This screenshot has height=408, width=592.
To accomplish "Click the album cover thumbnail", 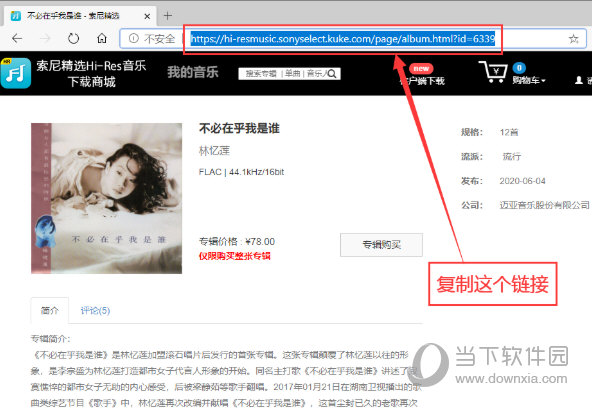I will click(x=106, y=198).
